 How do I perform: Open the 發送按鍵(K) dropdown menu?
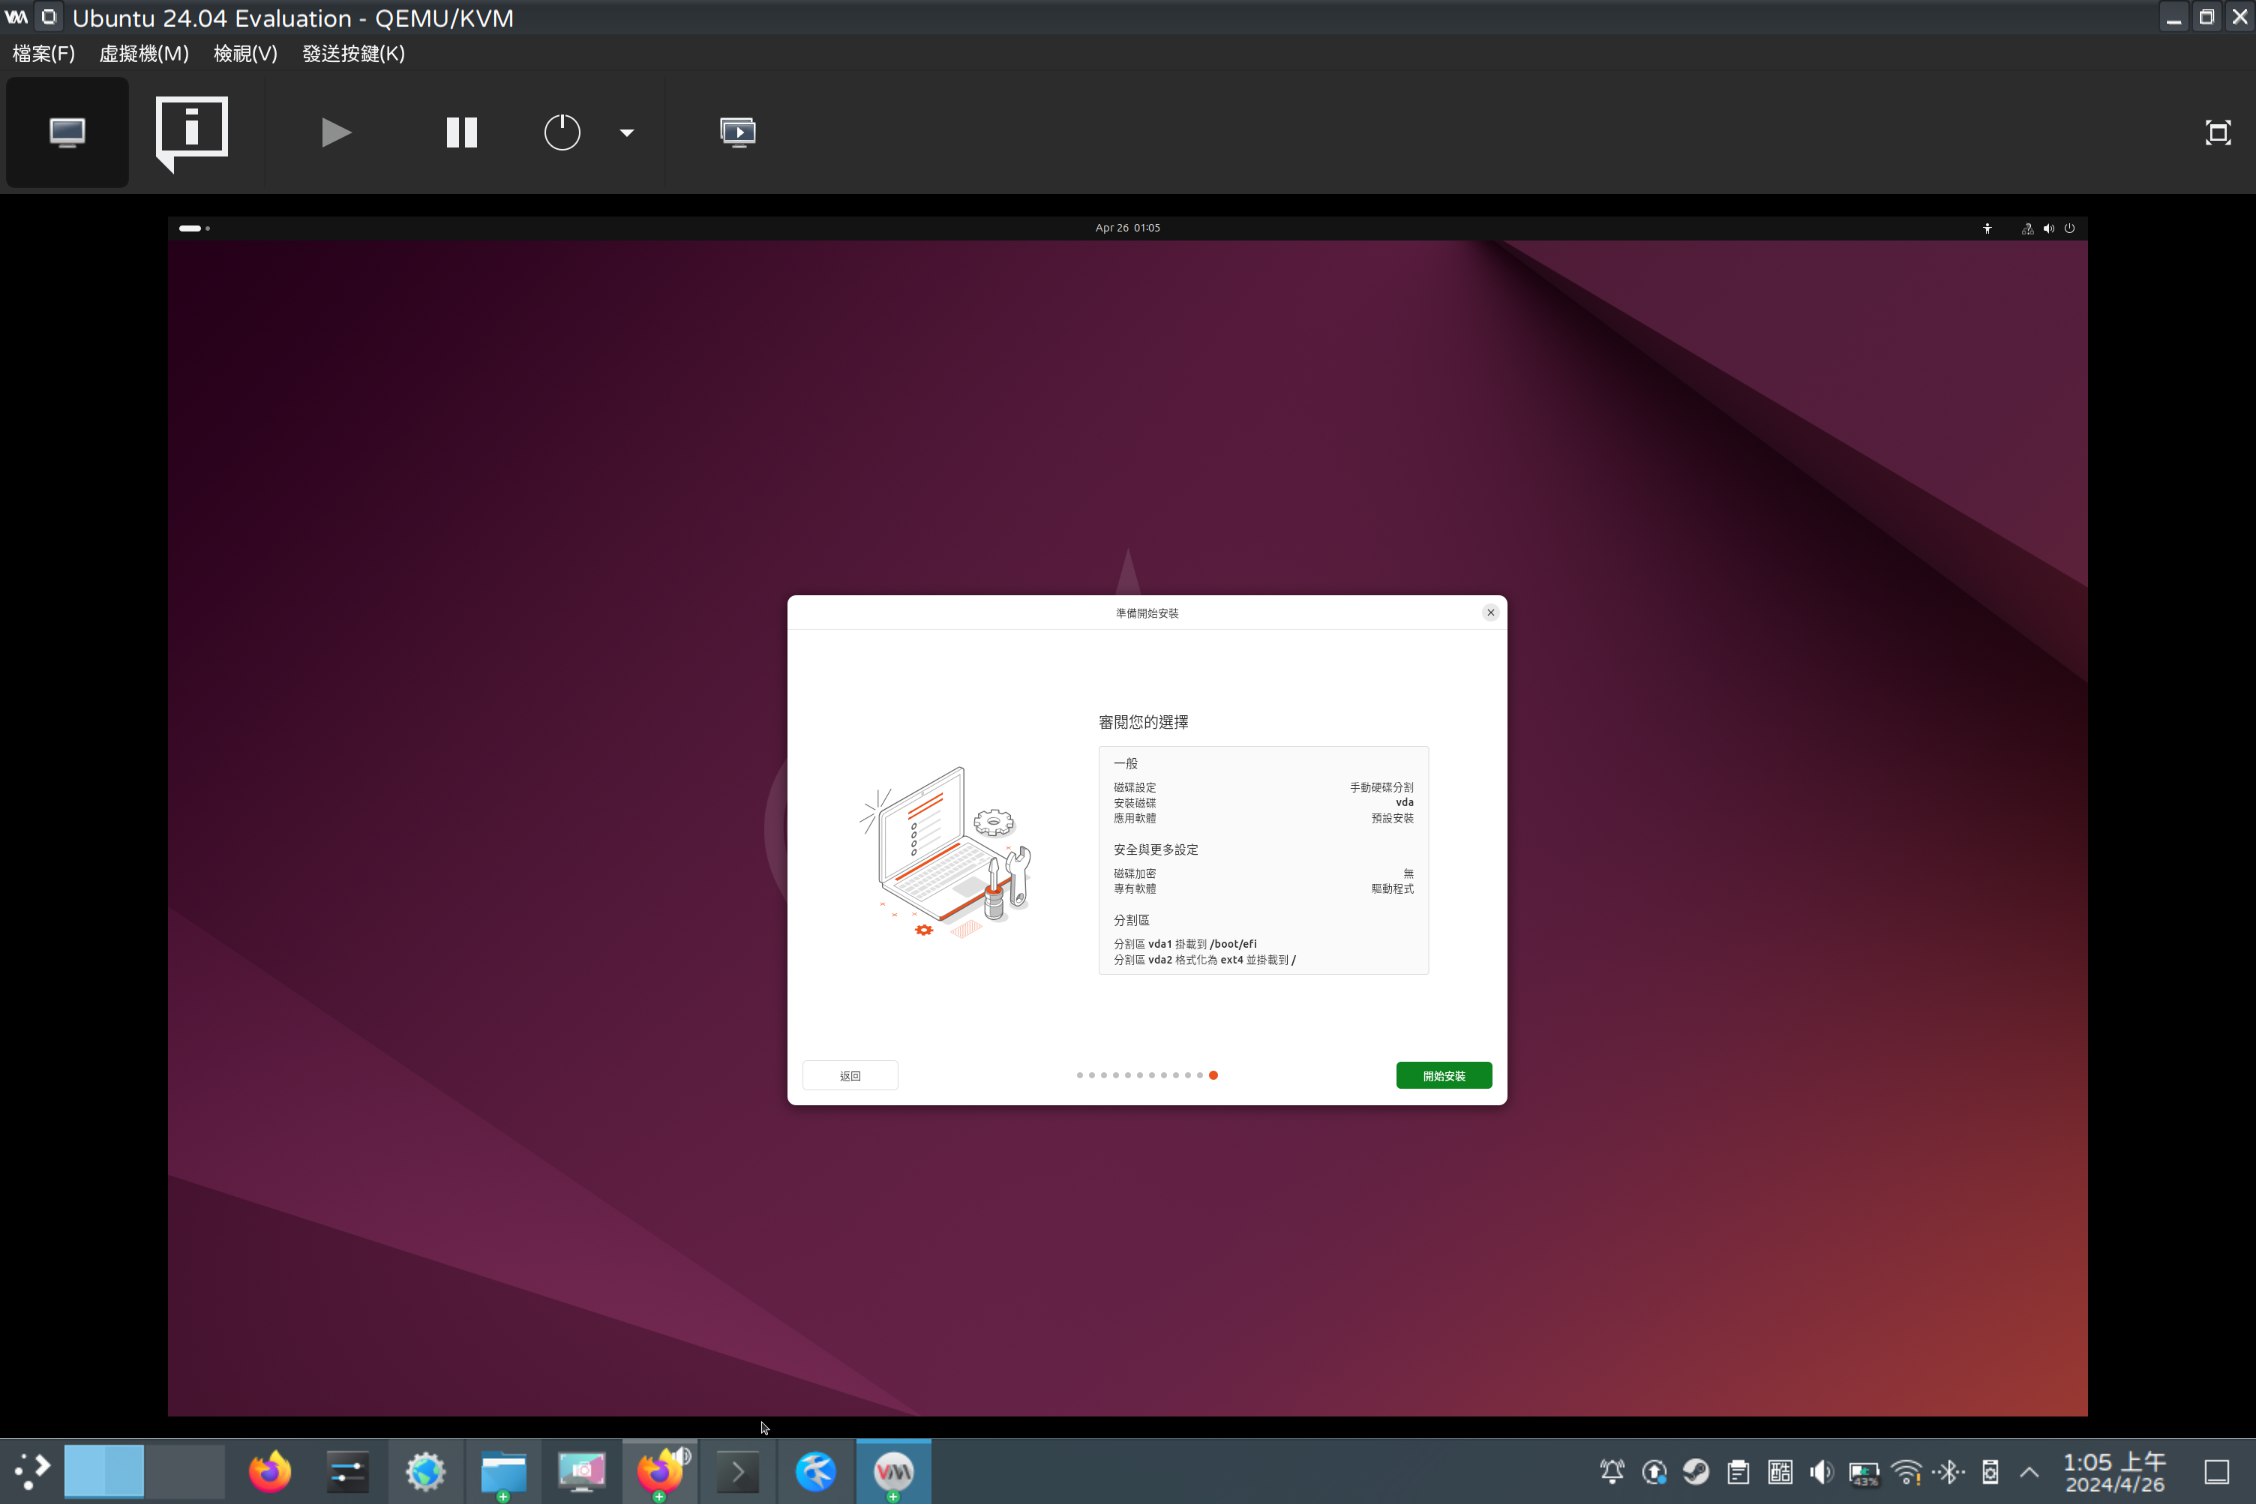pyautogui.click(x=353, y=53)
